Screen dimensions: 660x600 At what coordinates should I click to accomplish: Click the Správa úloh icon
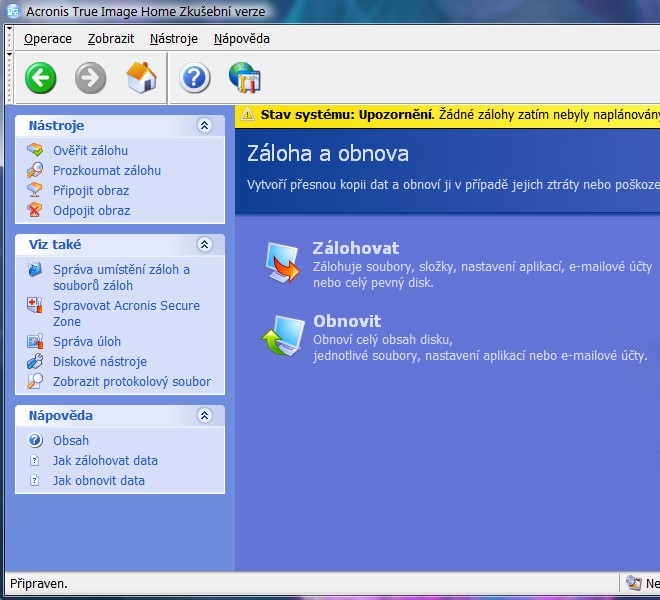35,341
